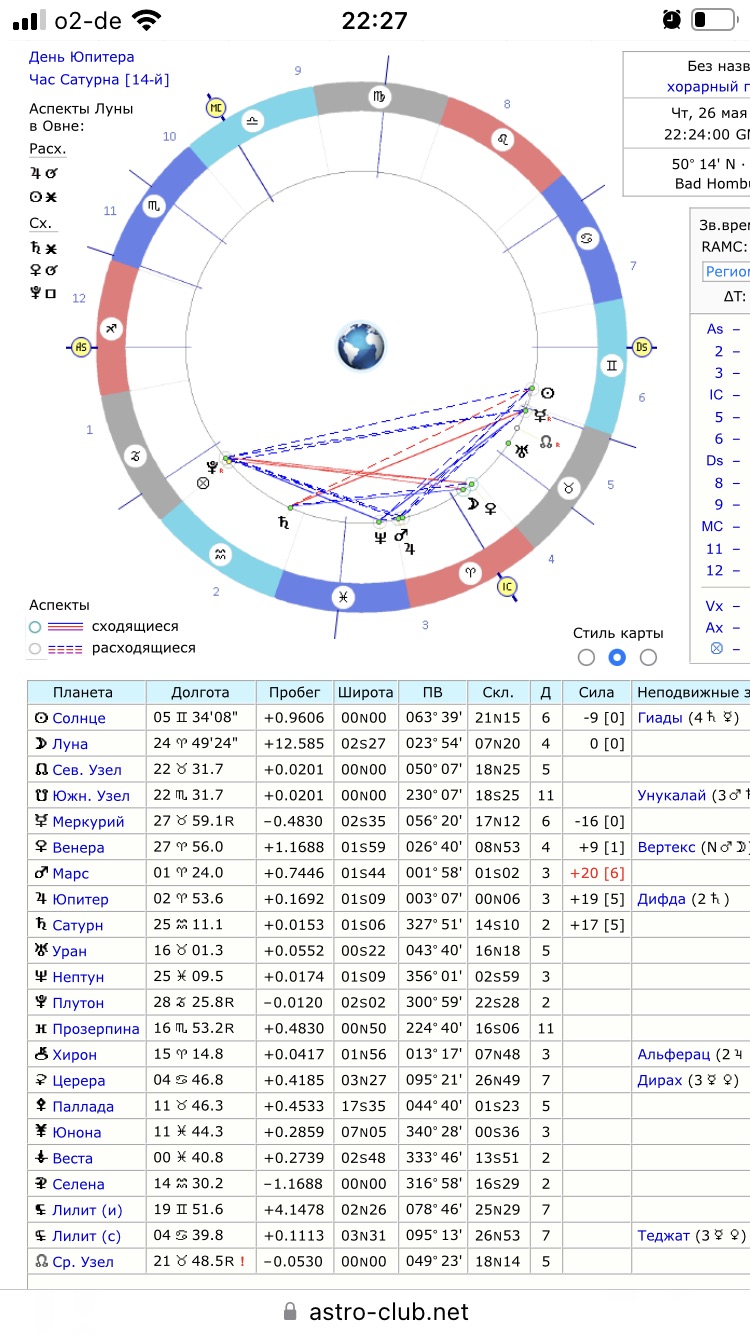Image resolution: width=750 pixels, height=1334 pixels.
Task: Click the Scorpio sign on the zodiac wheel
Action: tap(154, 205)
